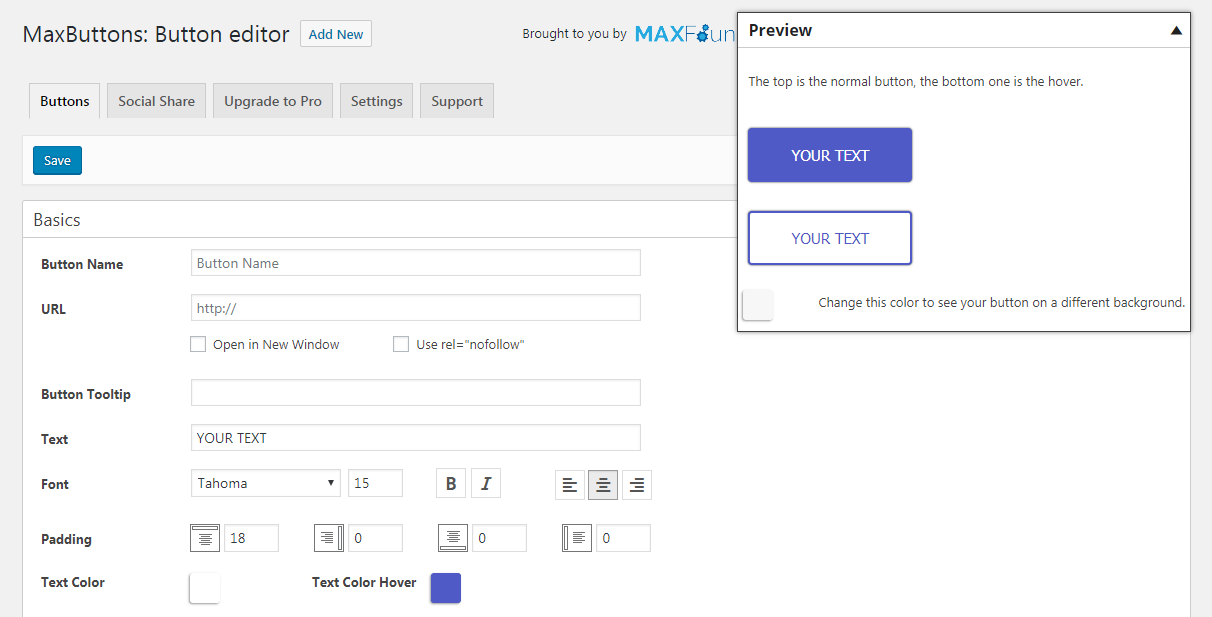
Task: Switch to the Social Share tab
Action: point(156,101)
